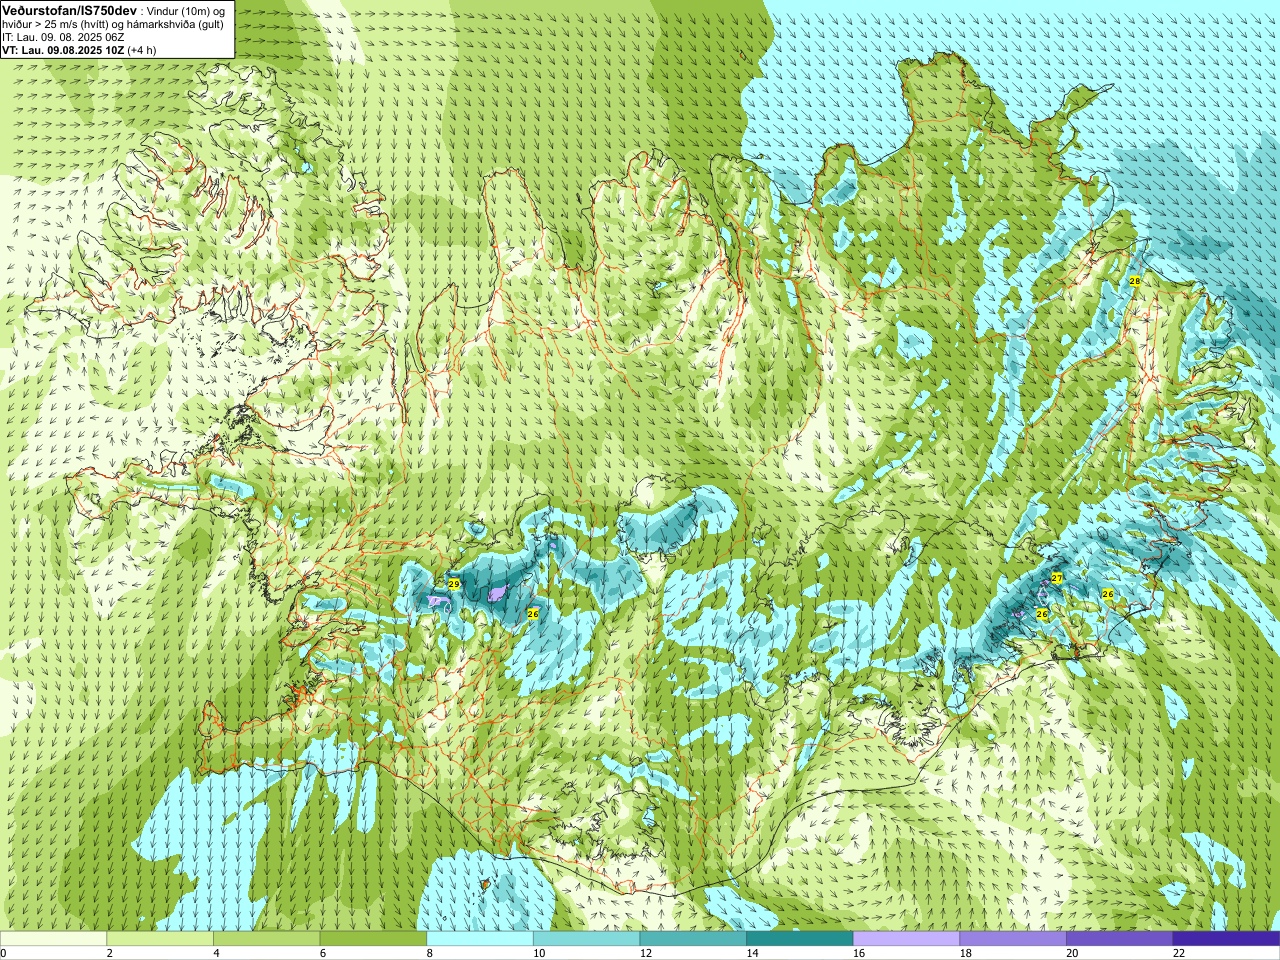
Task: Click the 12–14 m/s teal swatch
Action: [693, 938]
